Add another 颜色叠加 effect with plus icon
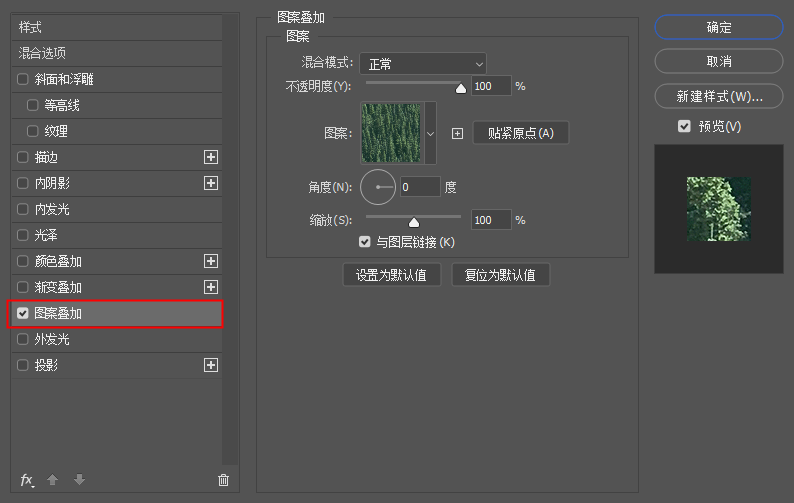 tap(211, 261)
